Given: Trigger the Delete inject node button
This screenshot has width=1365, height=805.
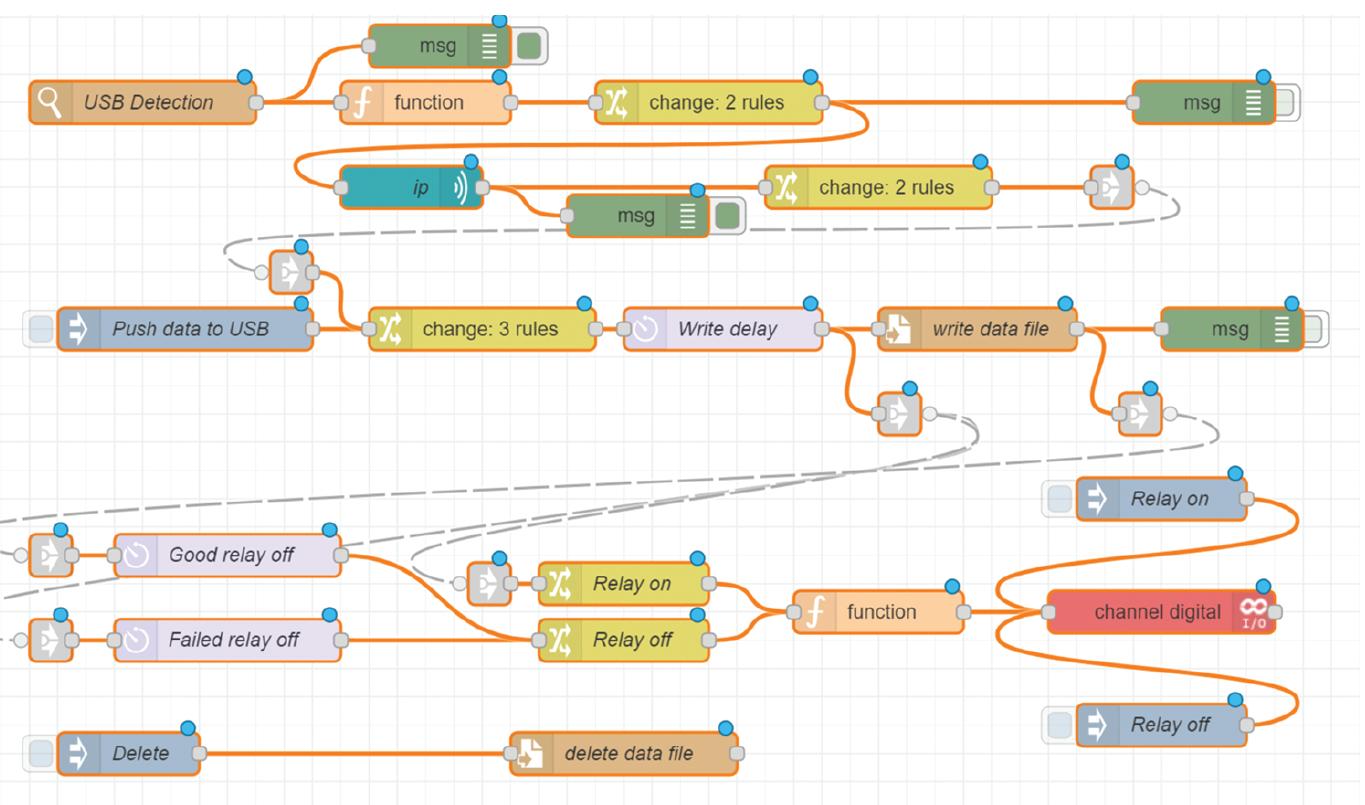Looking at the screenshot, I should (41, 753).
